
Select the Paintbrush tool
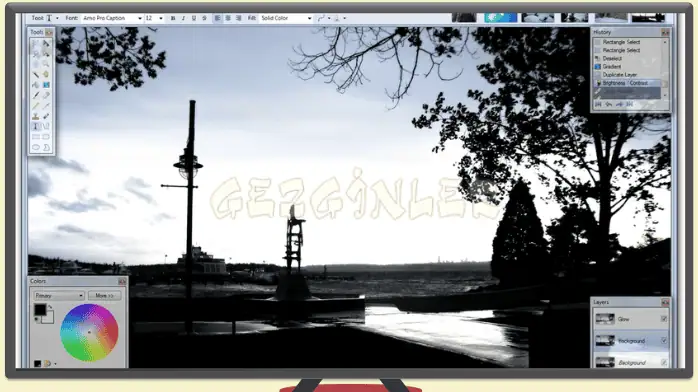click(36, 95)
